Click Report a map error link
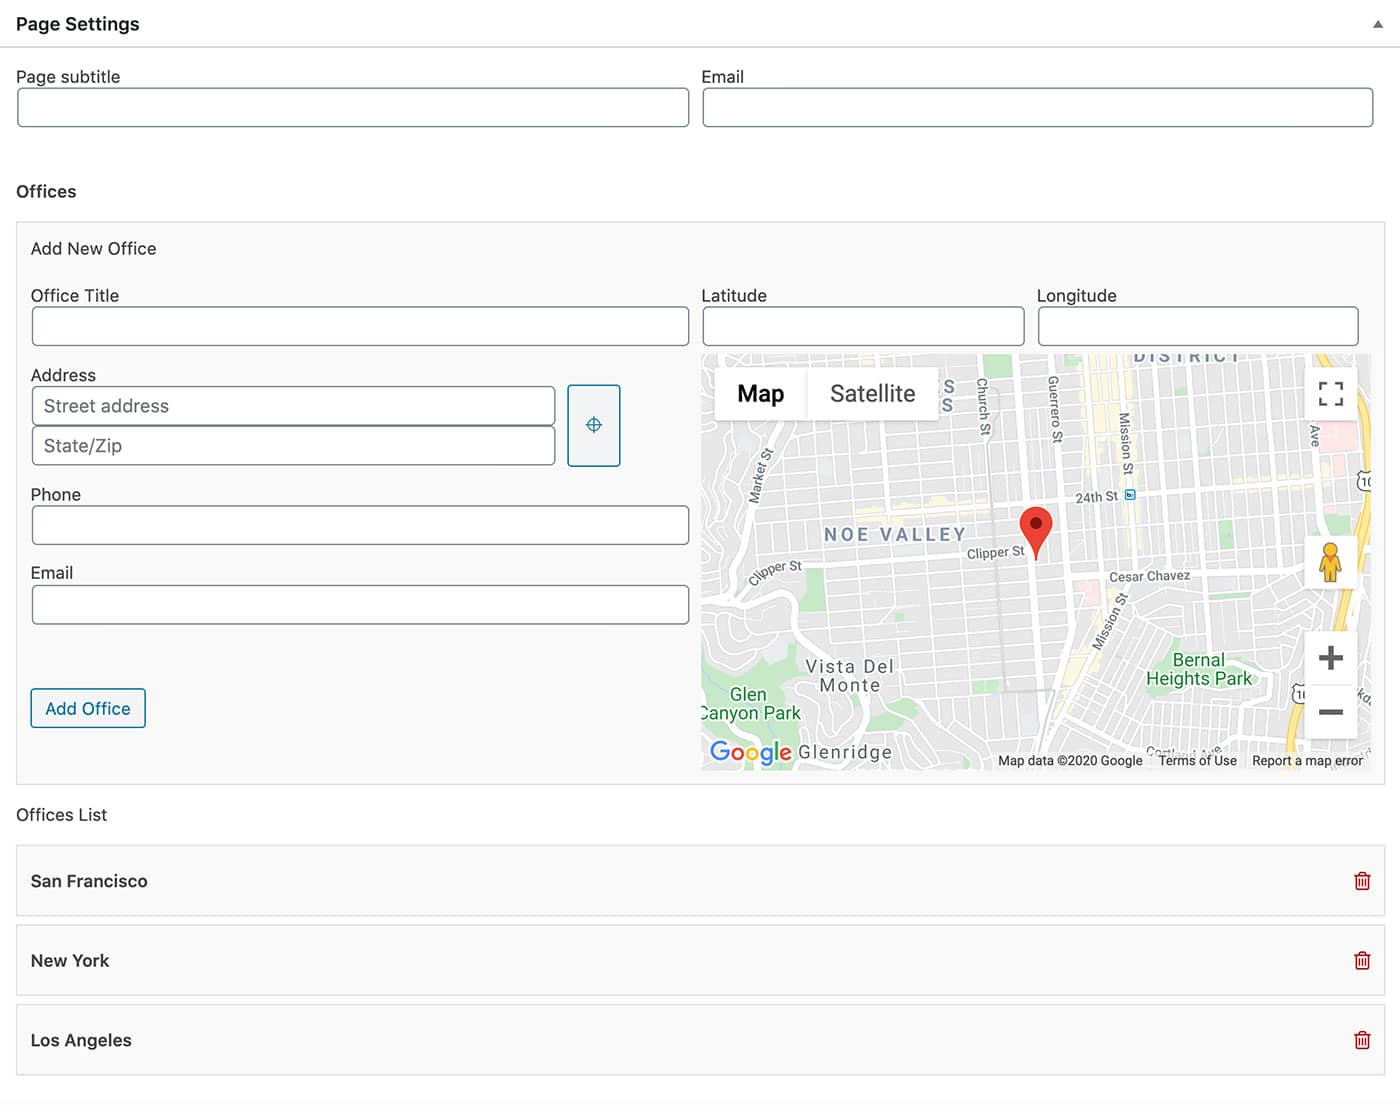 pyautogui.click(x=1307, y=761)
